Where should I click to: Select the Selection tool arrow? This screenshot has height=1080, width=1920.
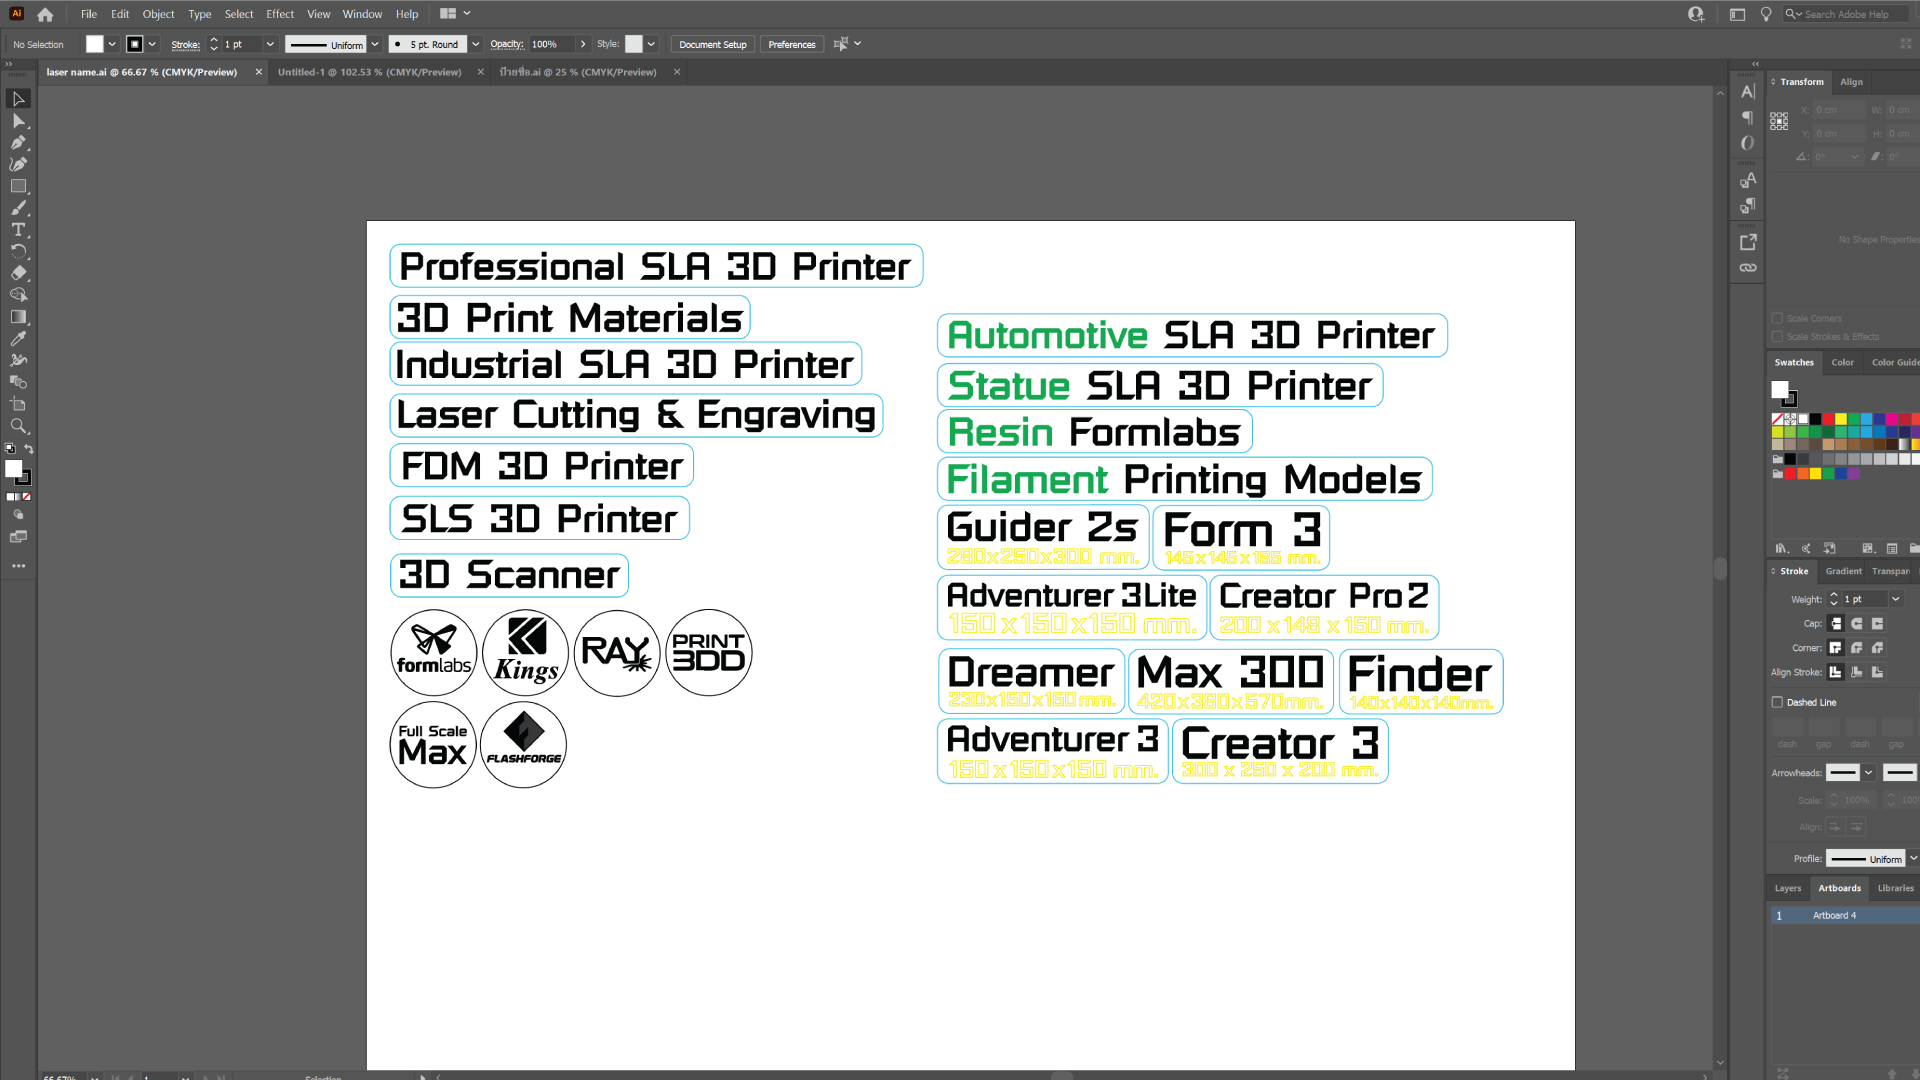tap(18, 98)
